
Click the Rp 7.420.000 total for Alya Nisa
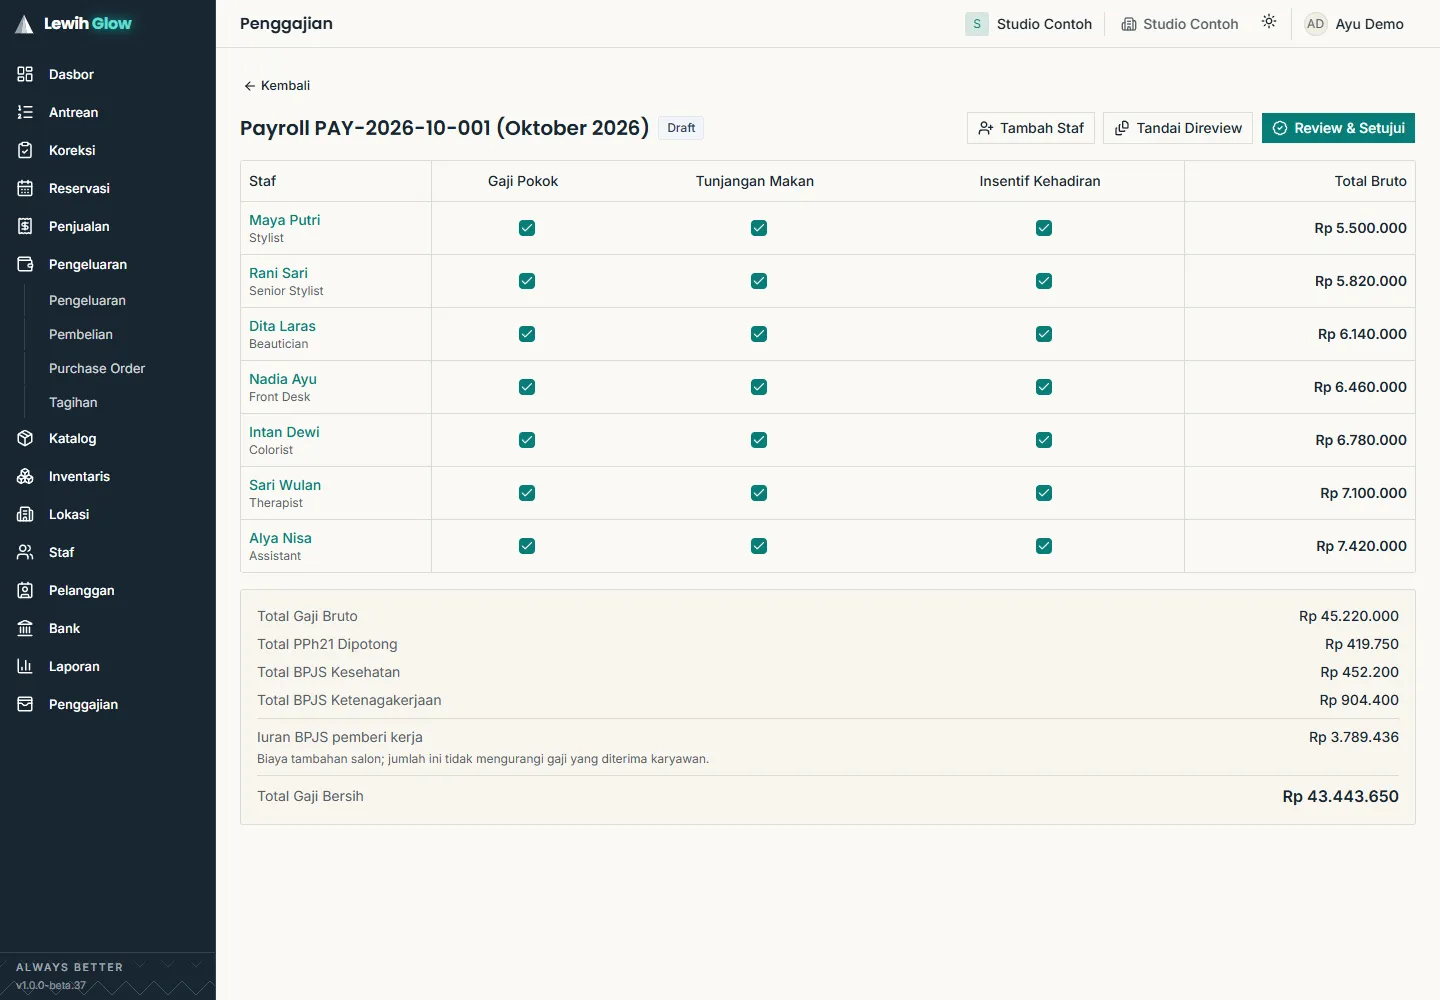coord(1361,546)
